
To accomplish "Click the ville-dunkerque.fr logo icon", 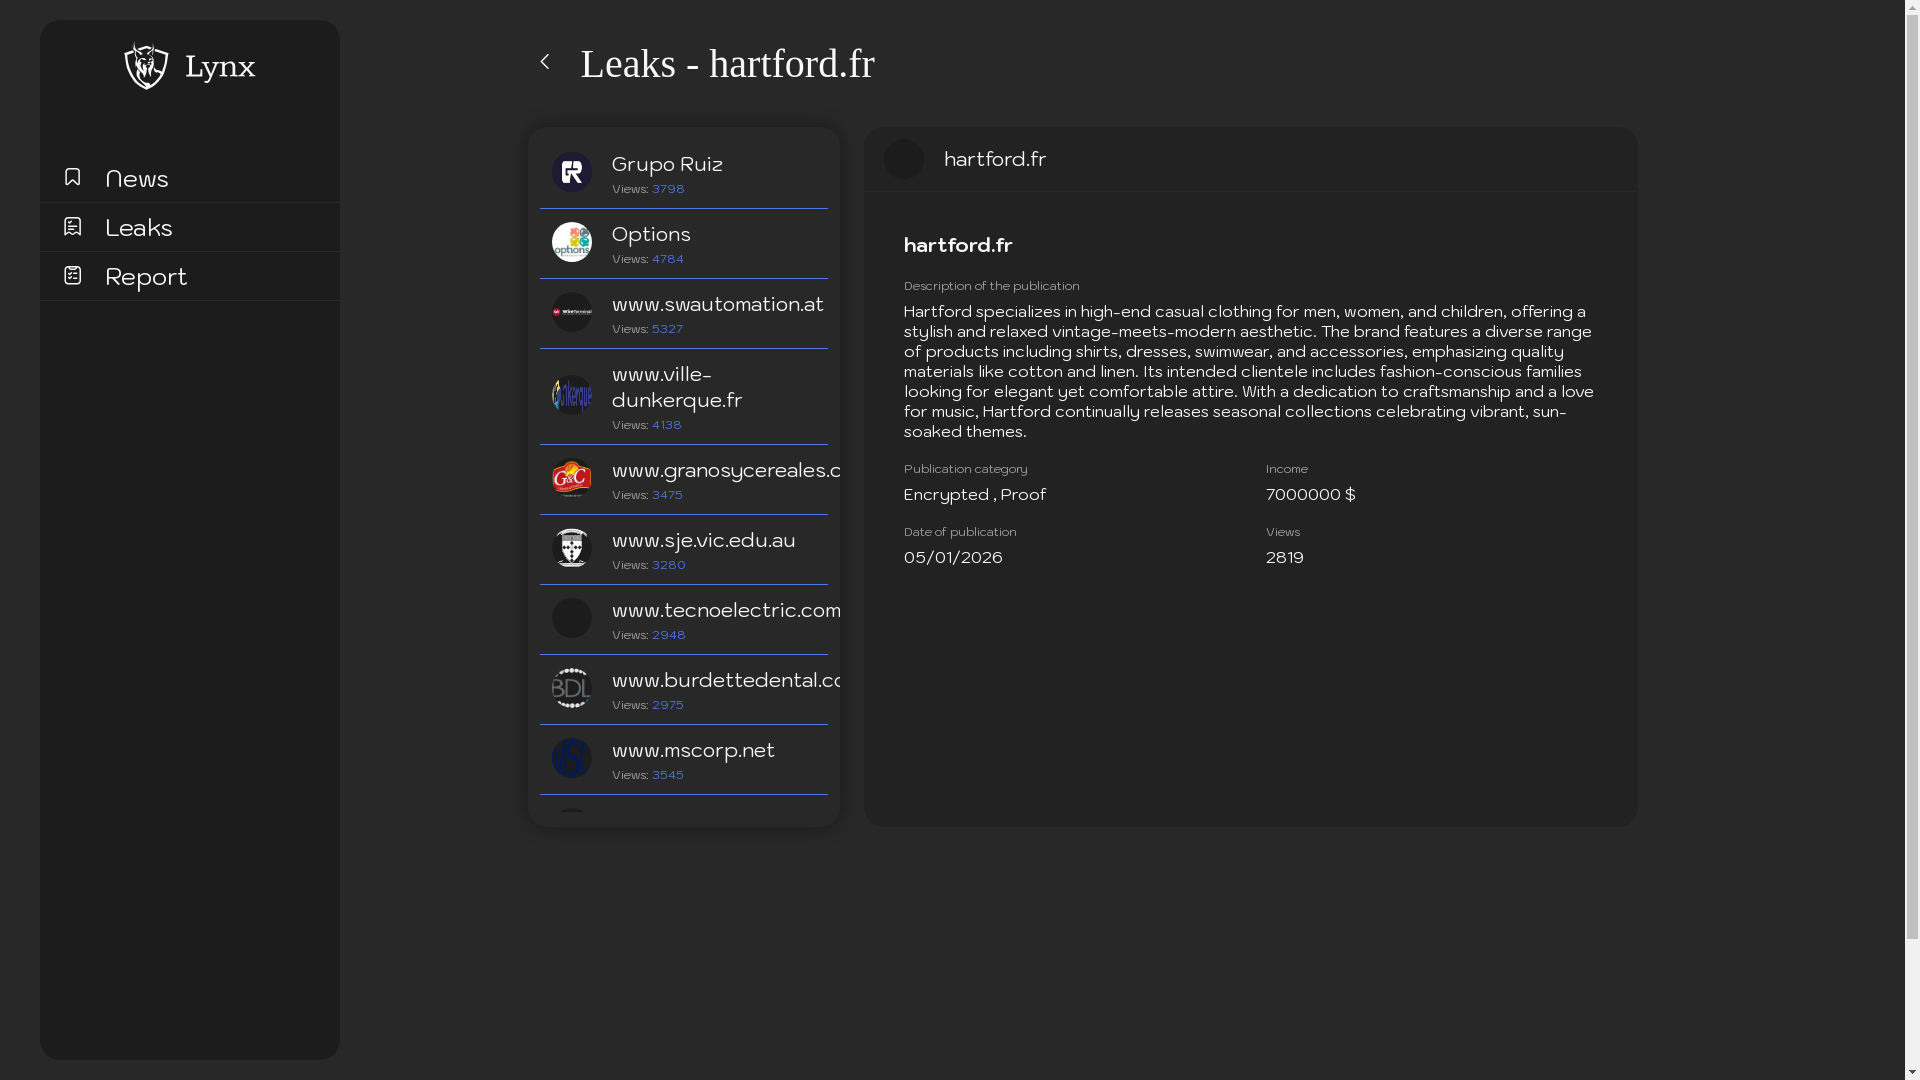I will 572,395.
